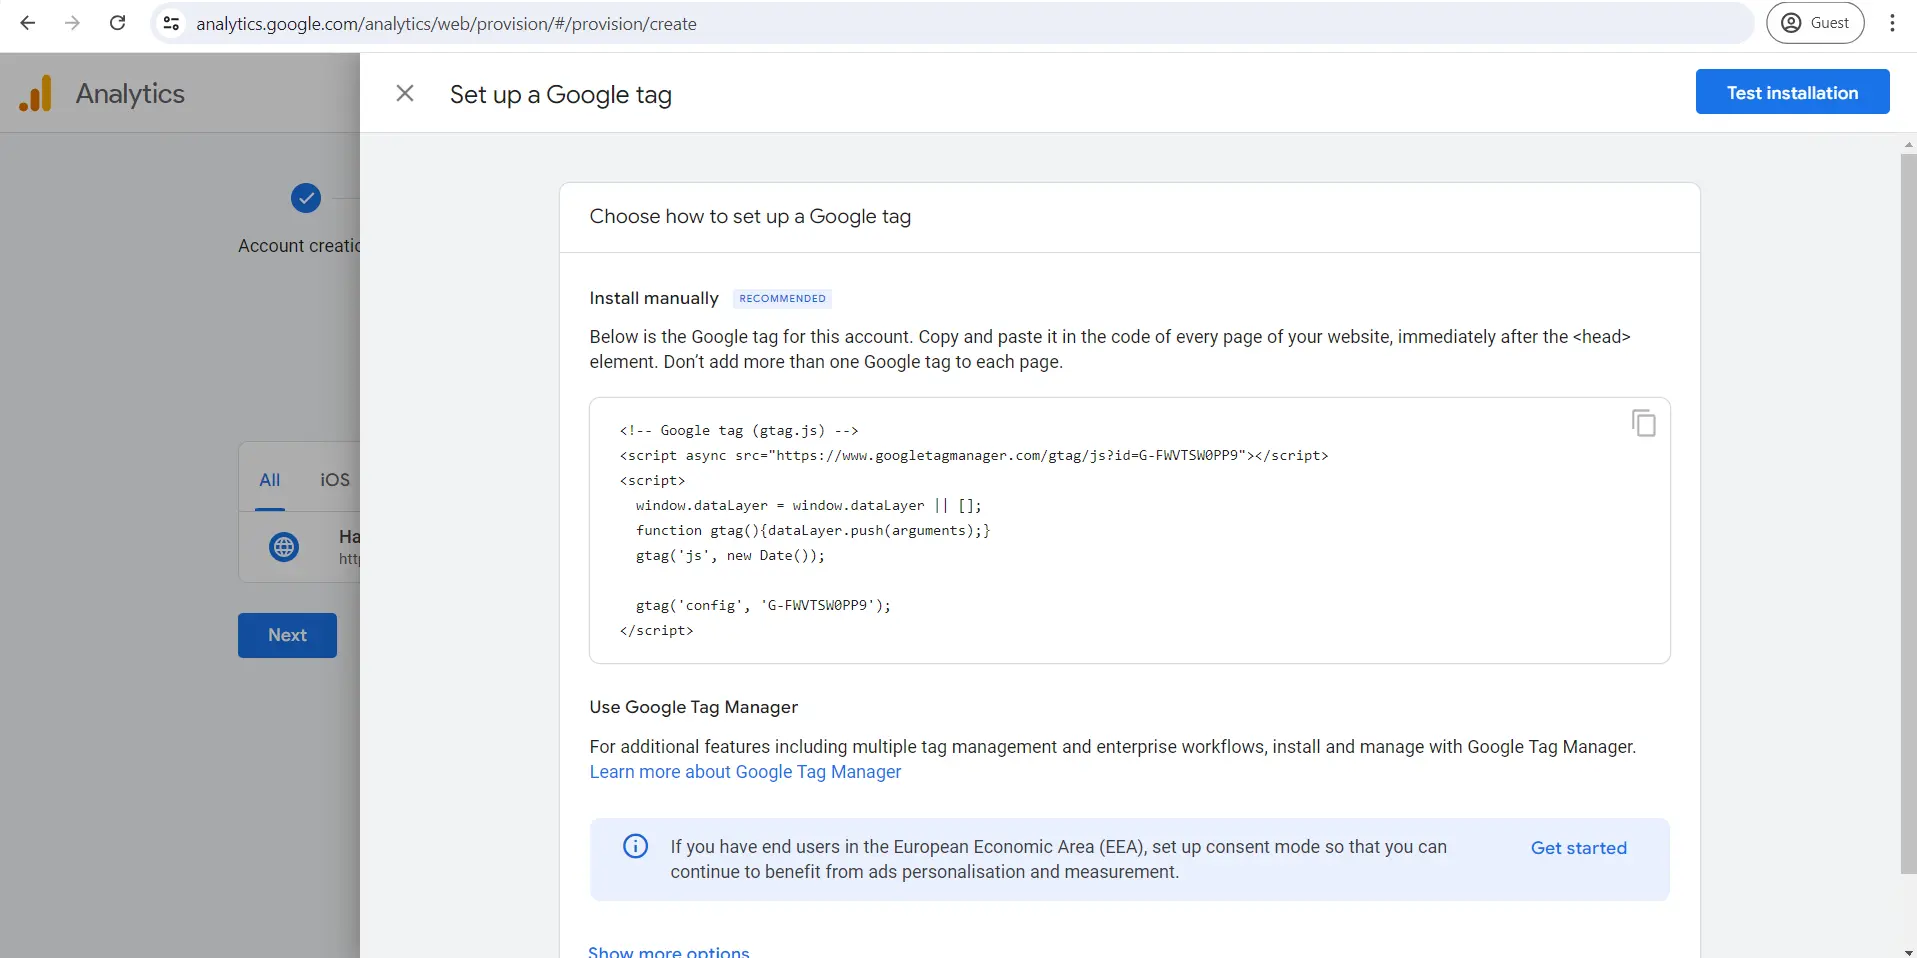The width and height of the screenshot is (1917, 958).
Task: Click the browser back arrow
Action: click(x=28, y=23)
